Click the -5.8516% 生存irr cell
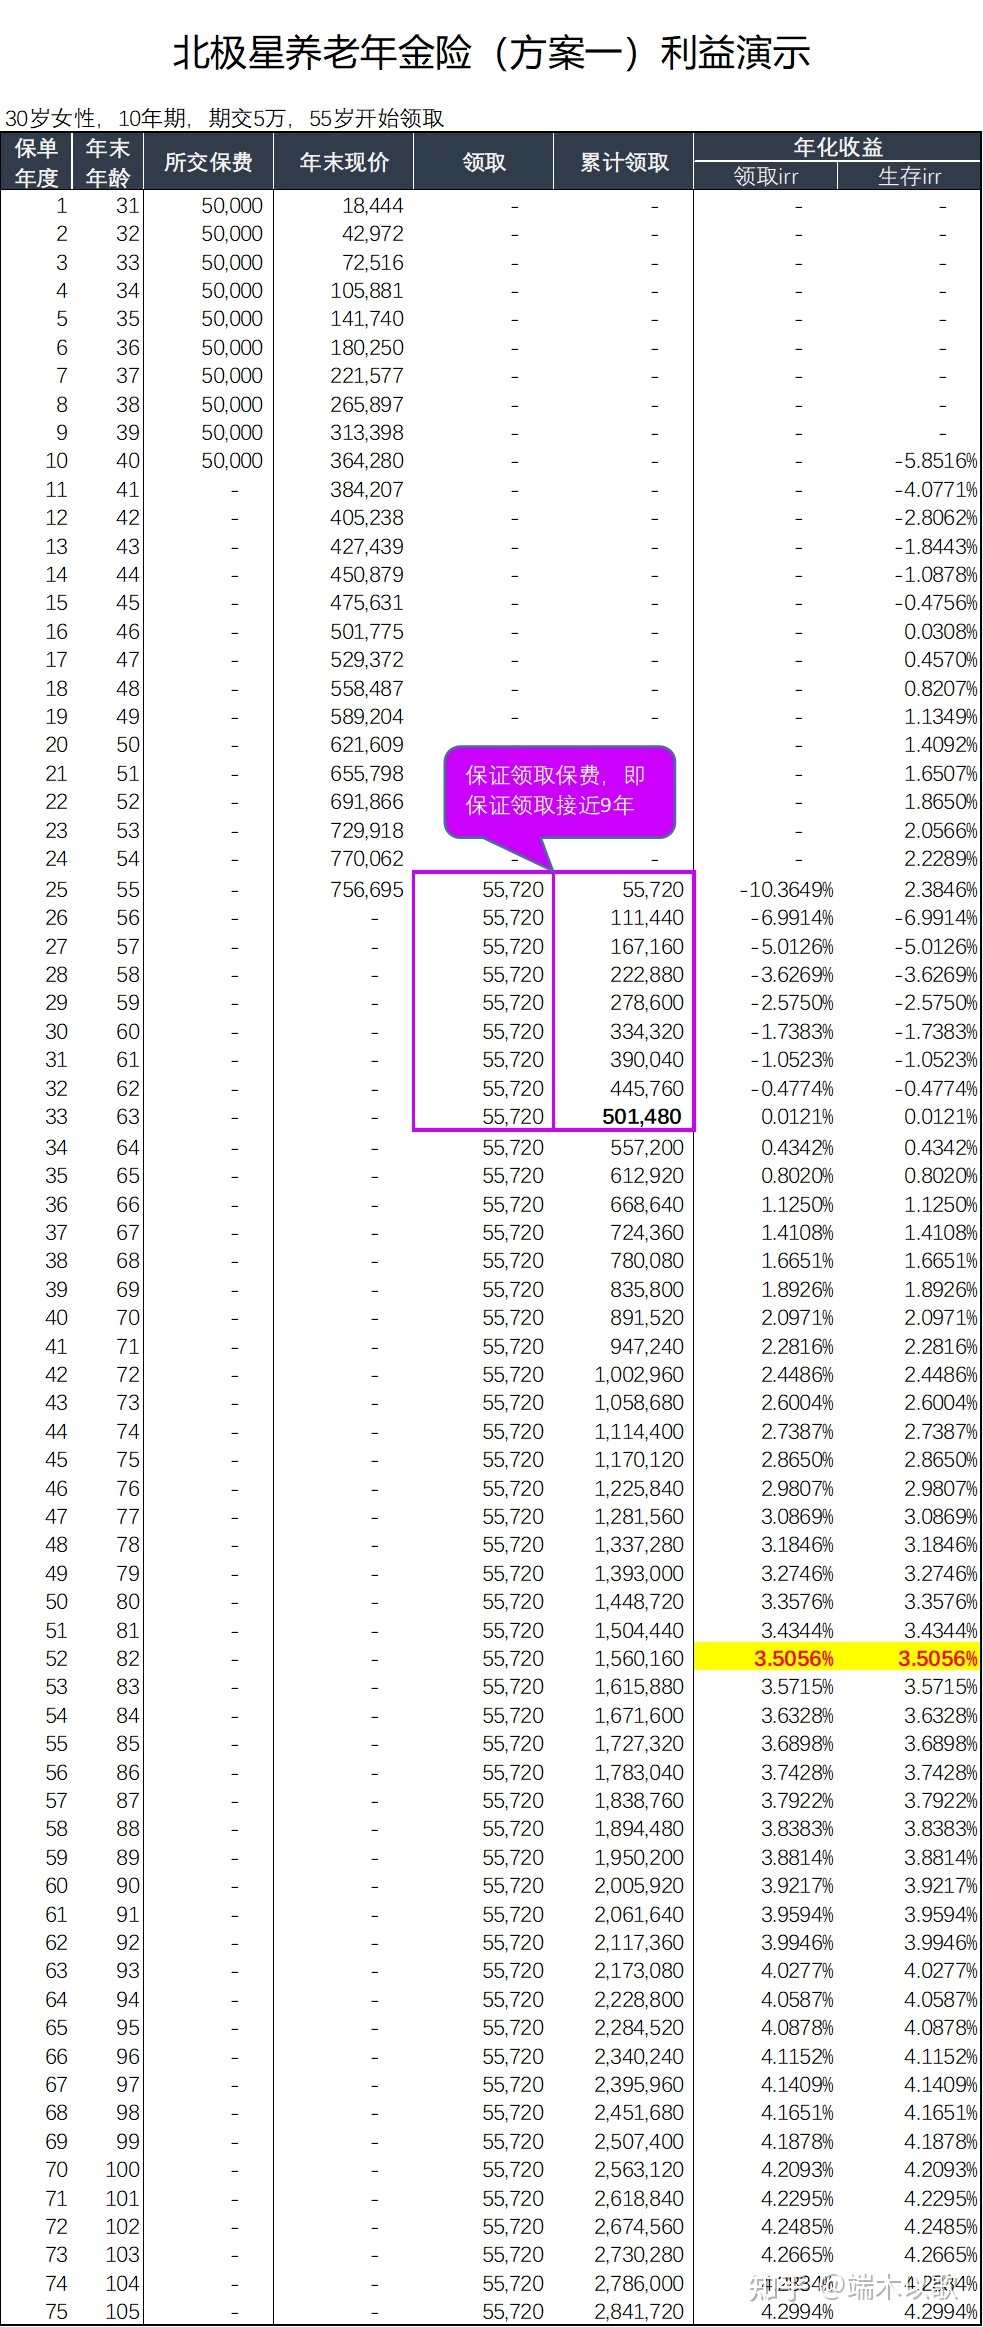 click(935, 461)
